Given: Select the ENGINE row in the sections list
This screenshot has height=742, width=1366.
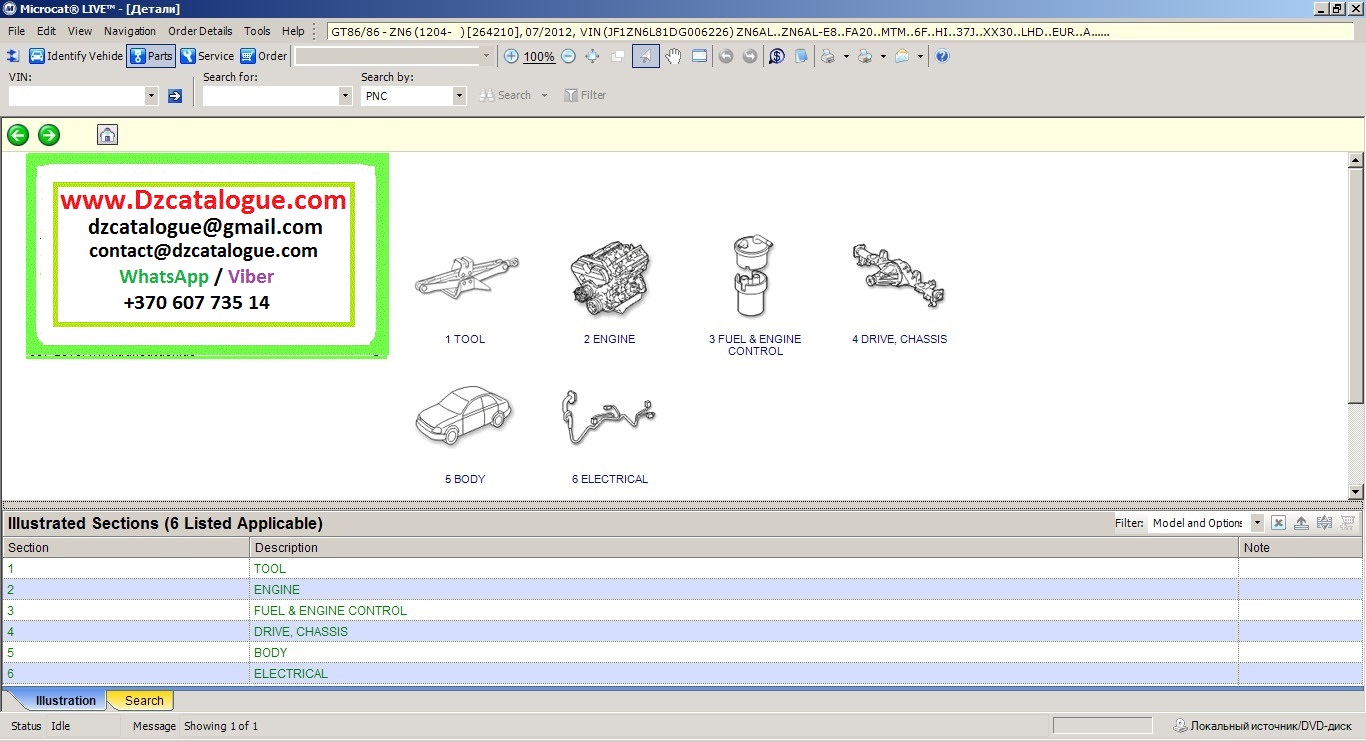Looking at the screenshot, I should coord(682,589).
